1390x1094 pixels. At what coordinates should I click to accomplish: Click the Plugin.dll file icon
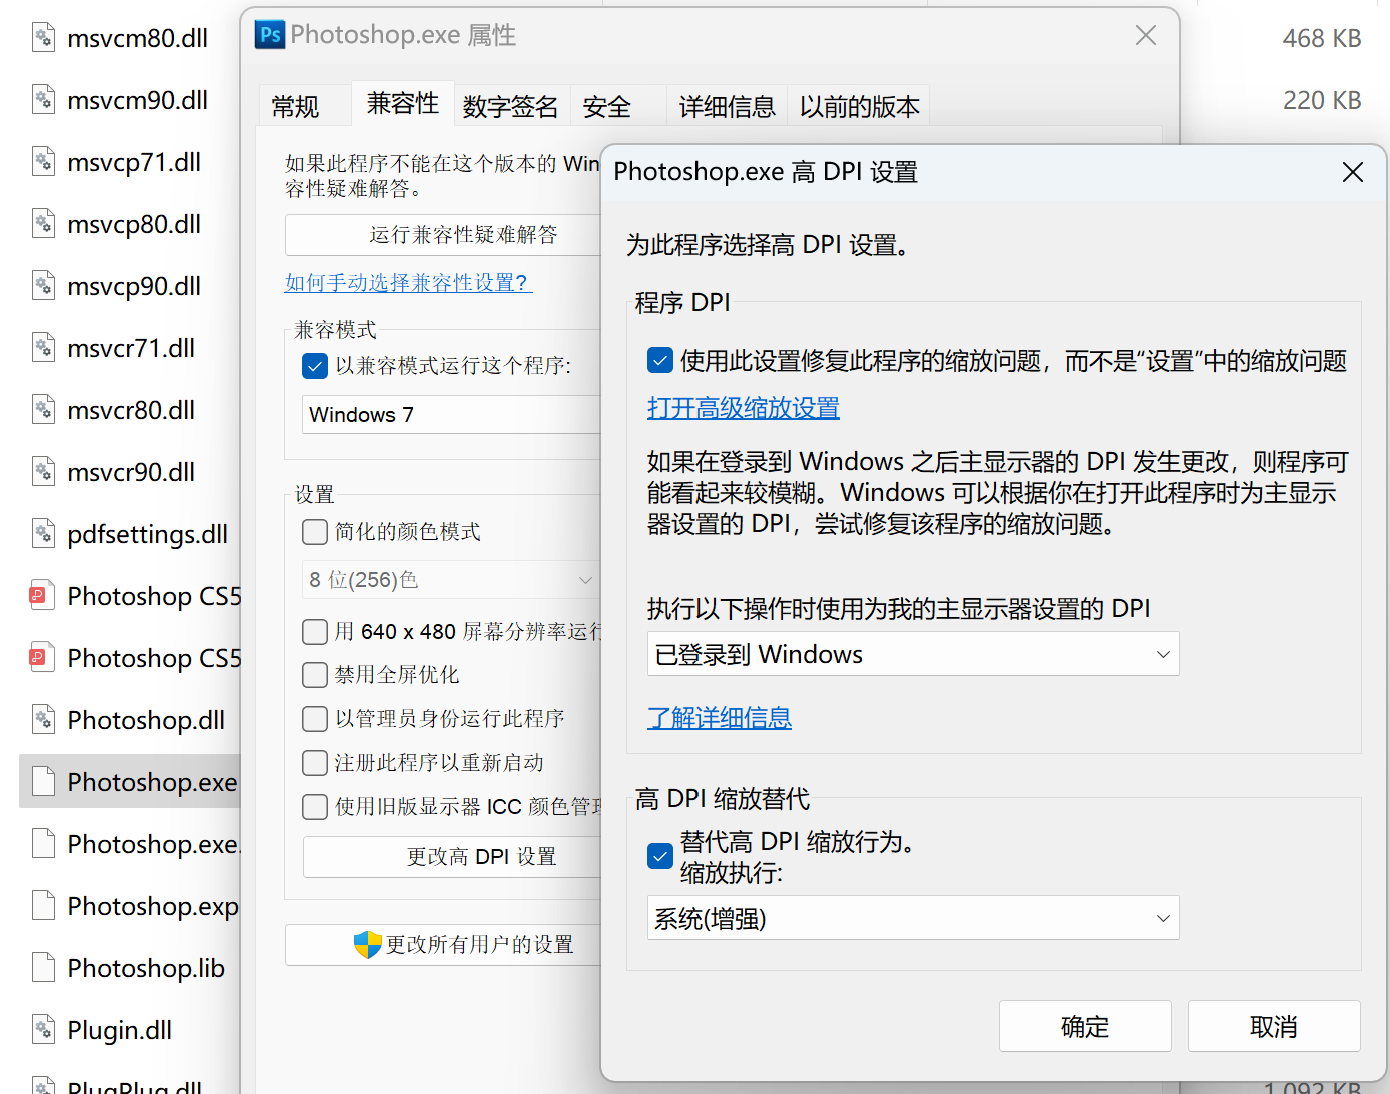click(x=43, y=1030)
